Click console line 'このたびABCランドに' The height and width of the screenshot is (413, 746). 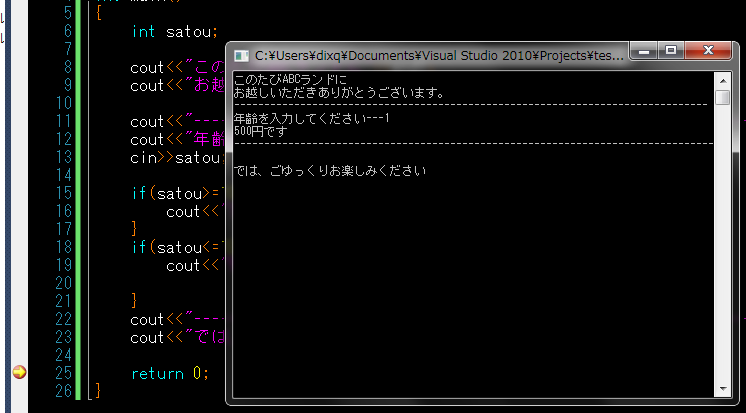coord(290,80)
